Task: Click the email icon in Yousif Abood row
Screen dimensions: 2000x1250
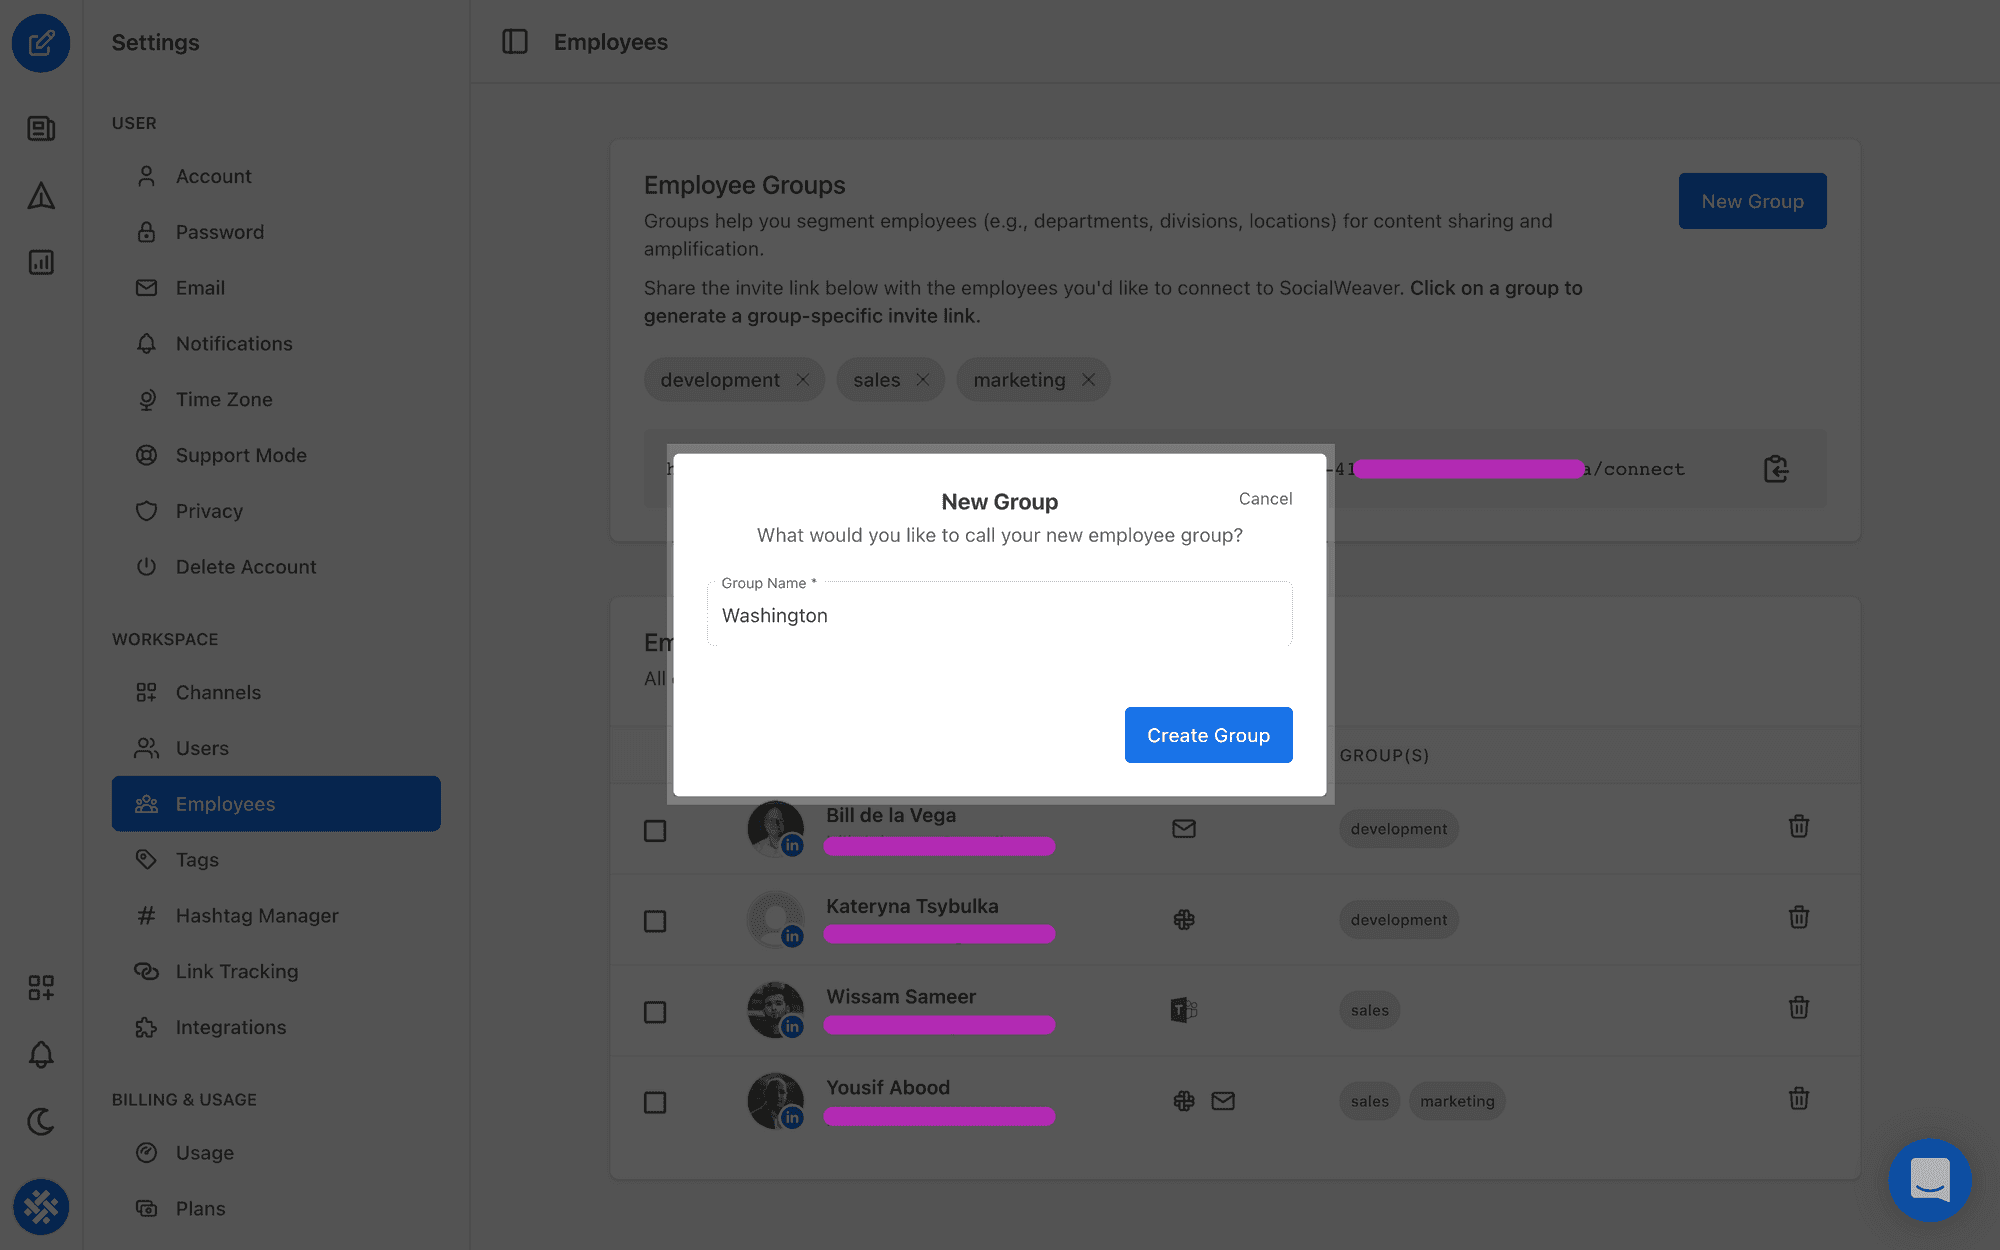Action: [x=1223, y=1101]
